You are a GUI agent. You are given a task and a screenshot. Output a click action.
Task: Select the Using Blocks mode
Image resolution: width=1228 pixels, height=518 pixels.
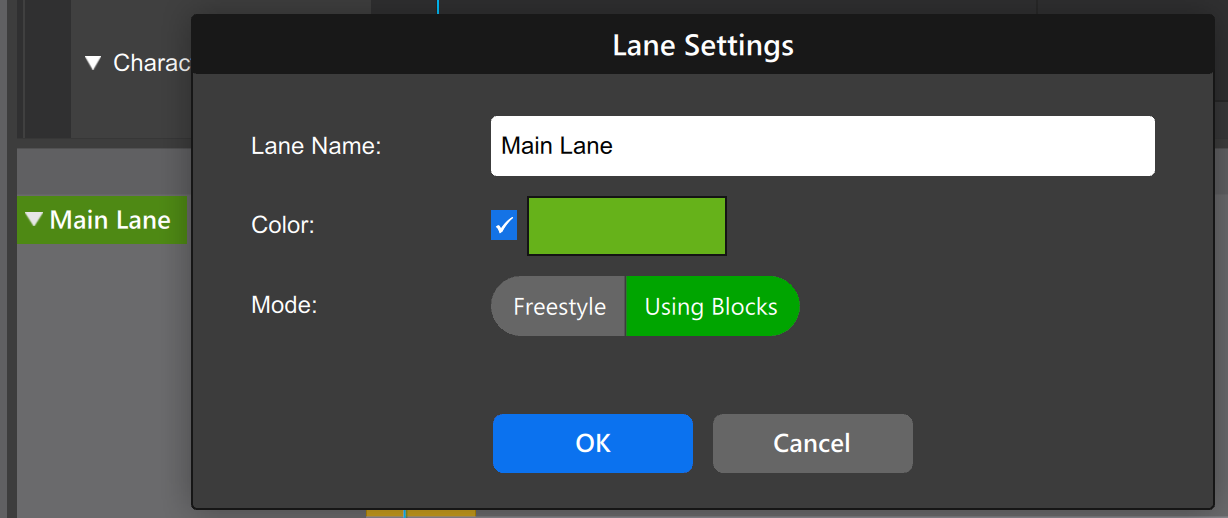coord(712,306)
